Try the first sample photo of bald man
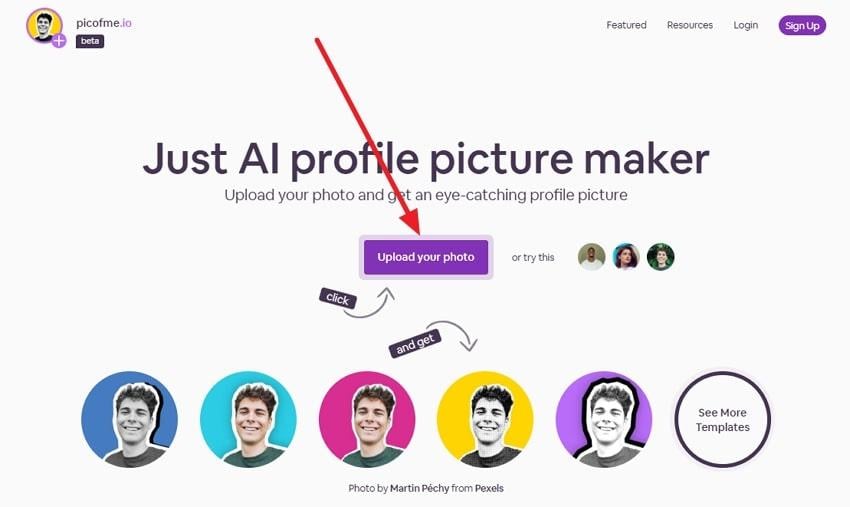 pos(591,256)
